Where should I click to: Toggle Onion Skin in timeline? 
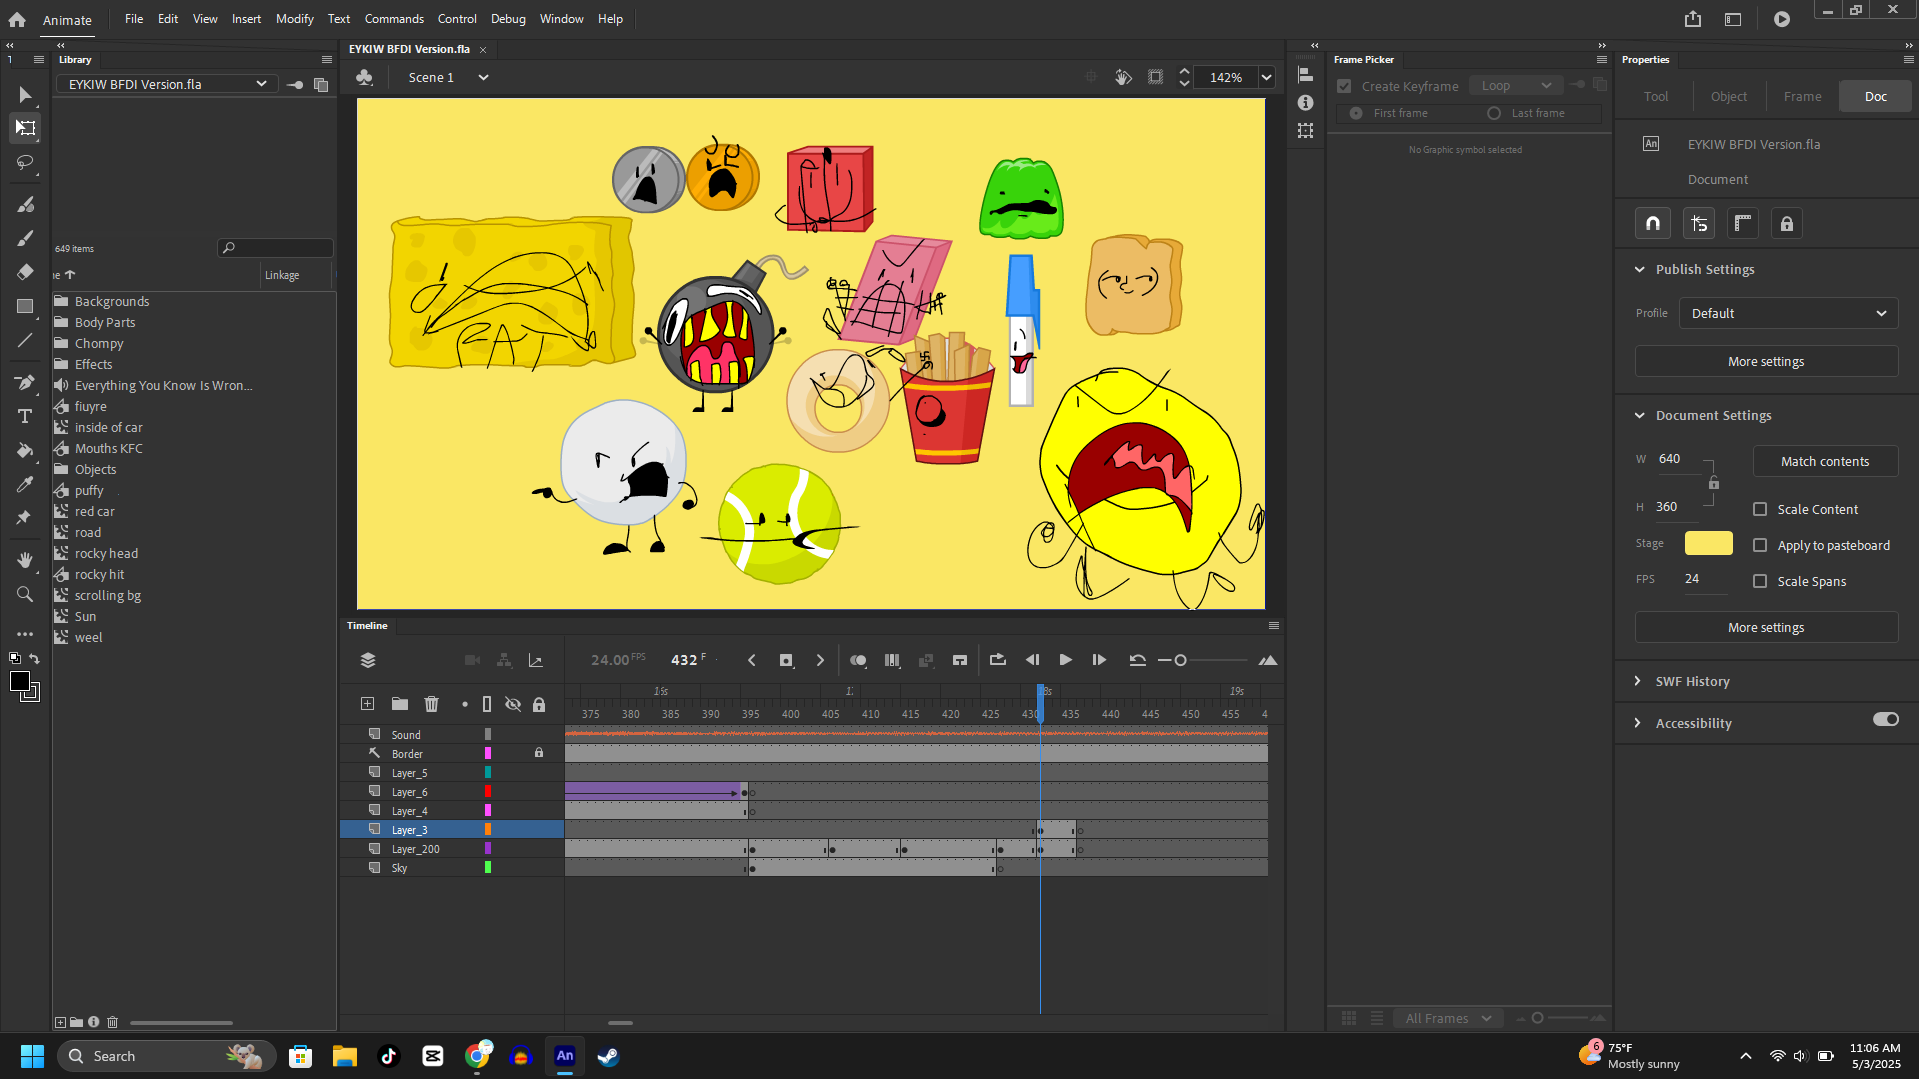(x=858, y=660)
